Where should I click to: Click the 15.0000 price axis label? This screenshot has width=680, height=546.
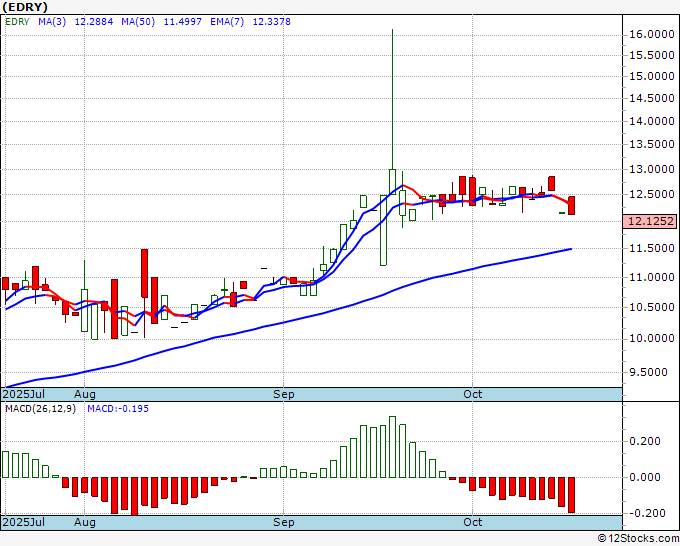tap(651, 76)
